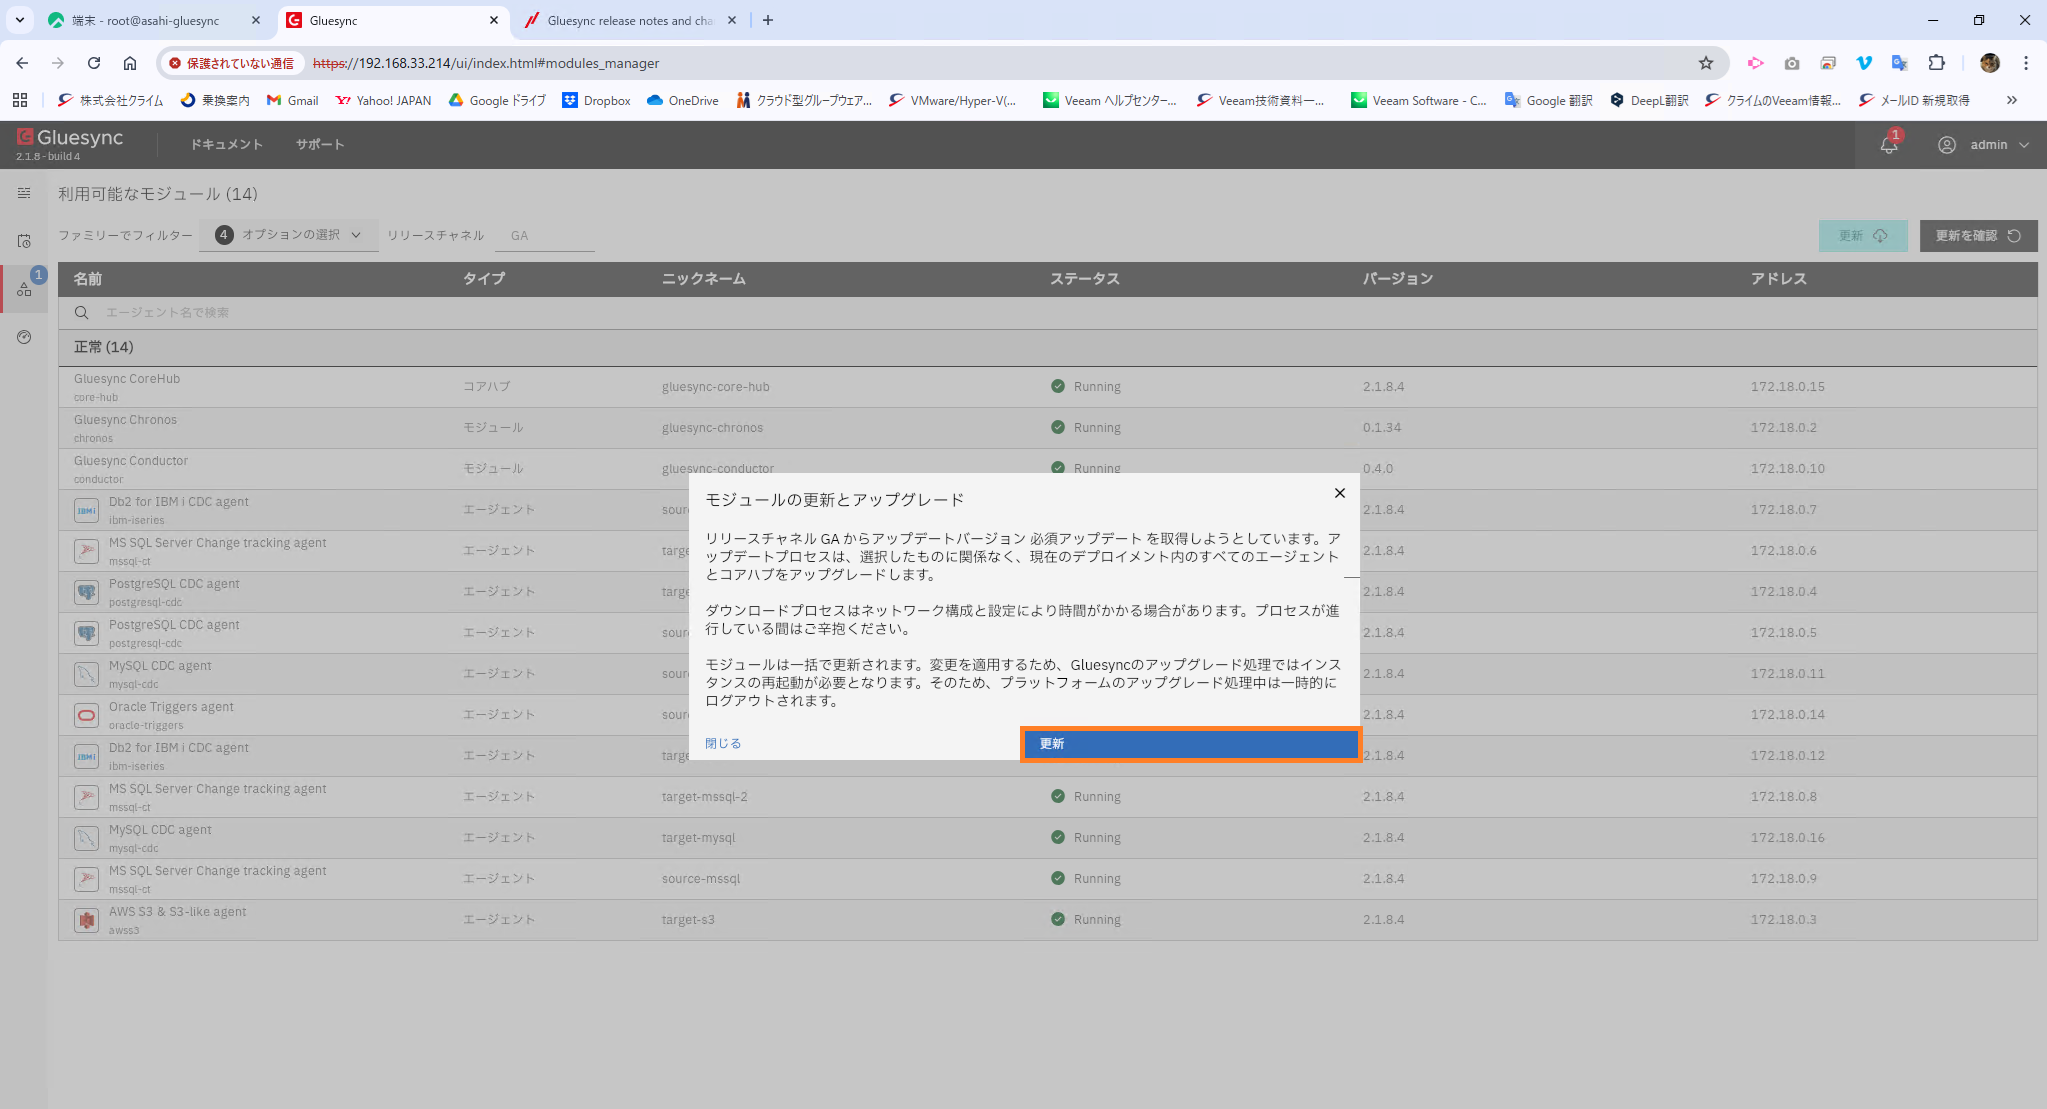The height and width of the screenshot is (1109, 2047).
Task: Click the scheduler sidebar icon
Action: click(x=24, y=241)
